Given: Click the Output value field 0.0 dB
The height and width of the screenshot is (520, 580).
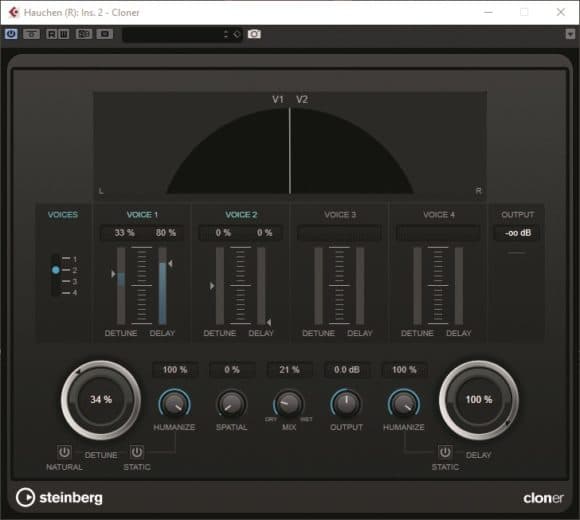Looking at the screenshot, I should [x=347, y=369].
